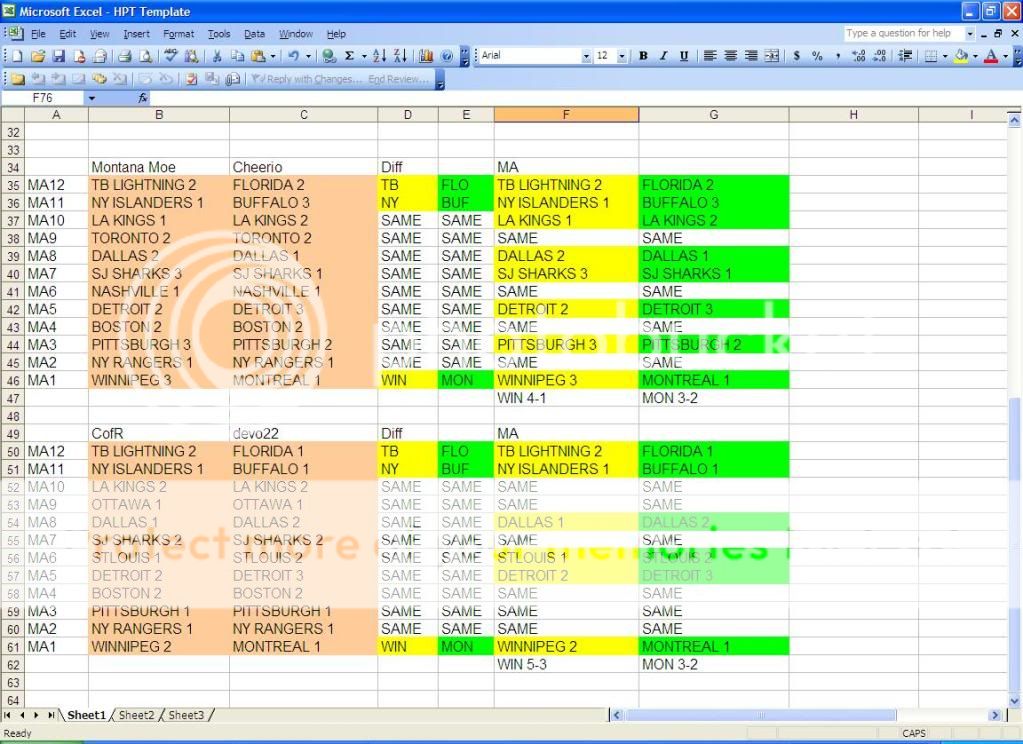Paste clipboard contents
The width and height of the screenshot is (1023, 744).
pyautogui.click(x=258, y=56)
